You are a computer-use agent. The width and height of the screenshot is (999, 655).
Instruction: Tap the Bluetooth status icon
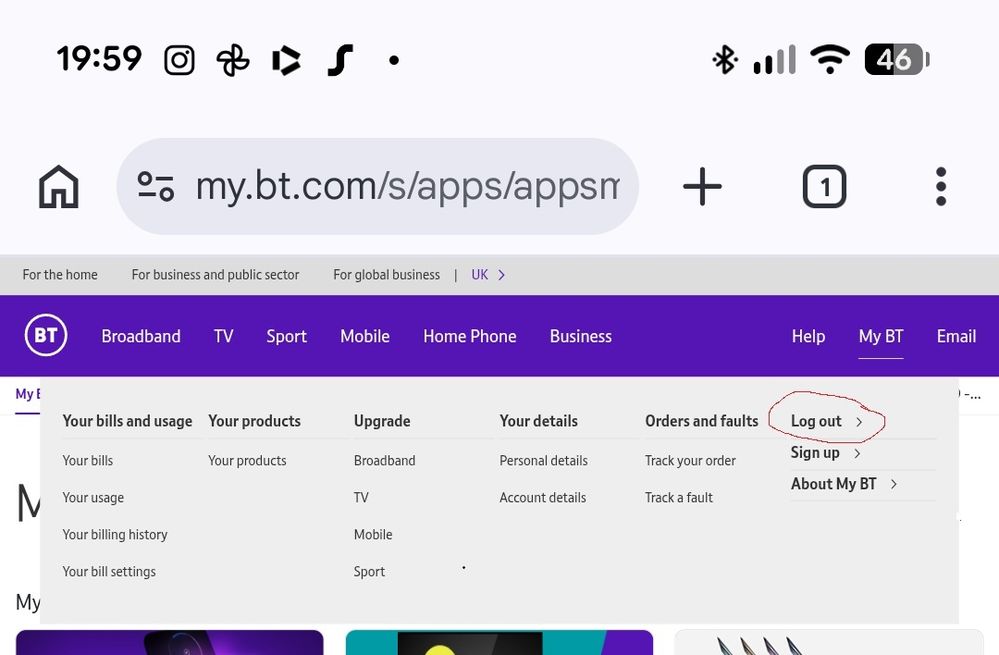(x=725, y=60)
